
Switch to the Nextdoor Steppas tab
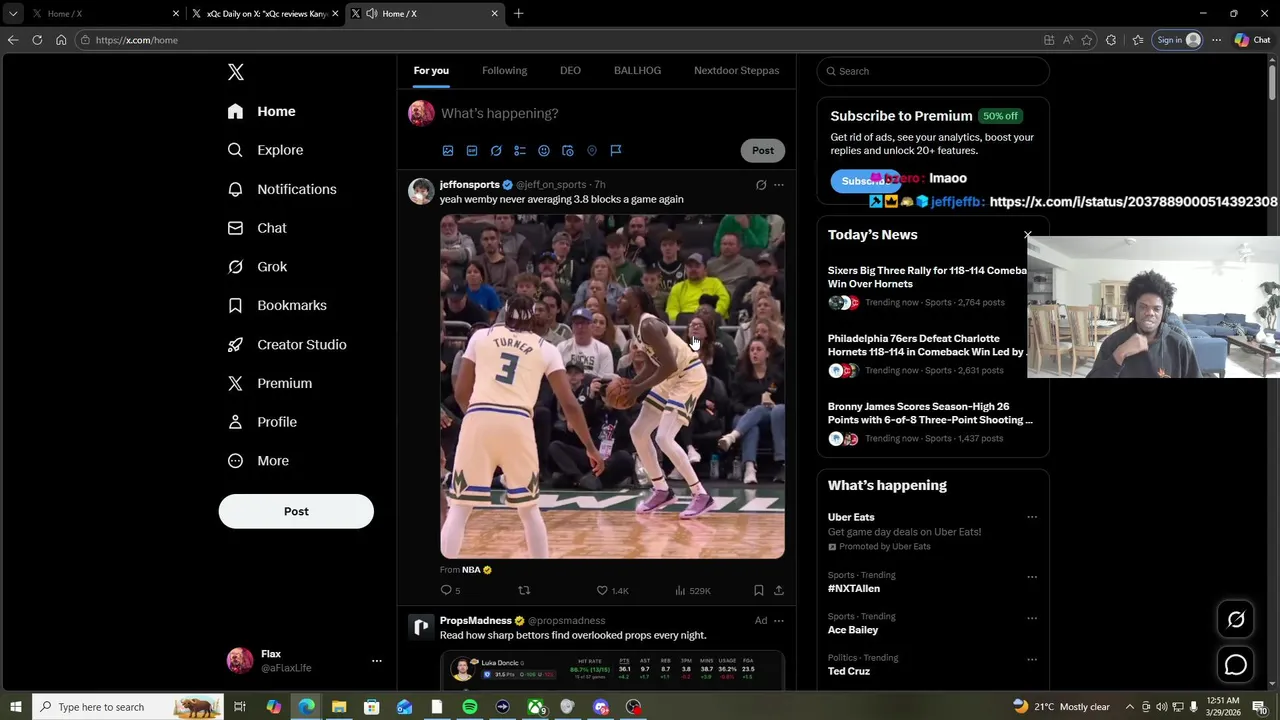(736, 70)
